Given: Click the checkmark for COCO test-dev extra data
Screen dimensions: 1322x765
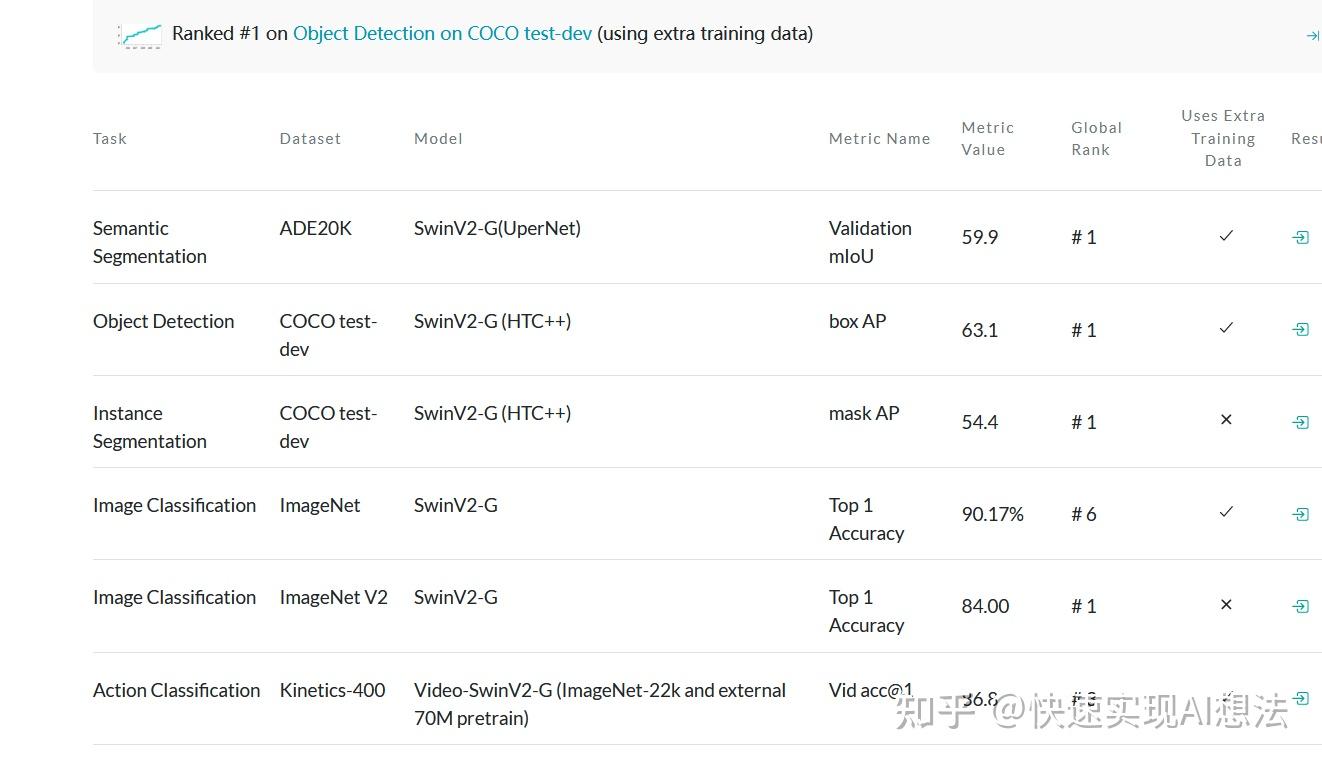Looking at the screenshot, I should 1225,328.
